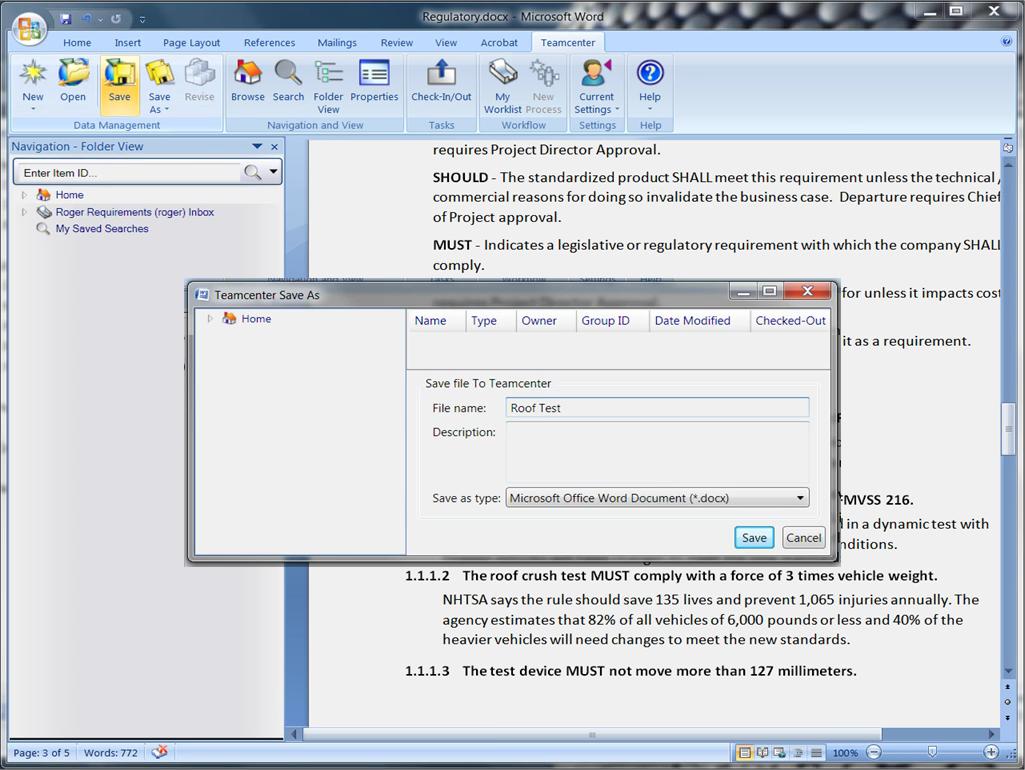Click the Redo icon in quick access toolbar

coord(116,19)
